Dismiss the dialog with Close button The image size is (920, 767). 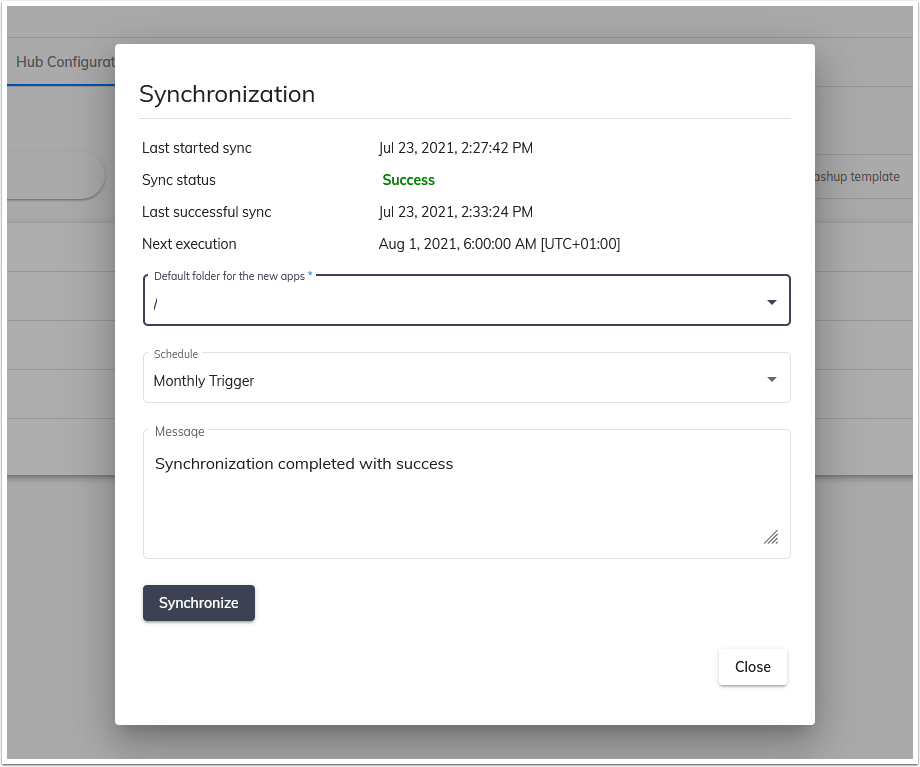coord(752,666)
